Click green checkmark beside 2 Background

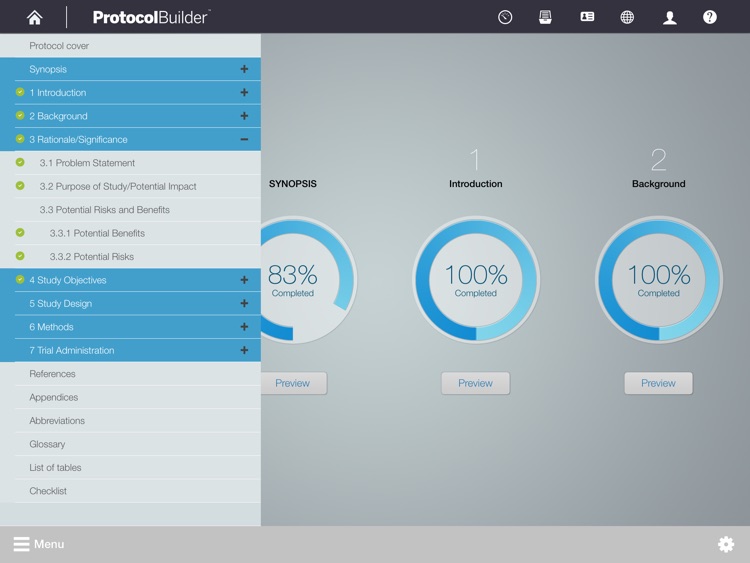pyautogui.click(x=20, y=115)
